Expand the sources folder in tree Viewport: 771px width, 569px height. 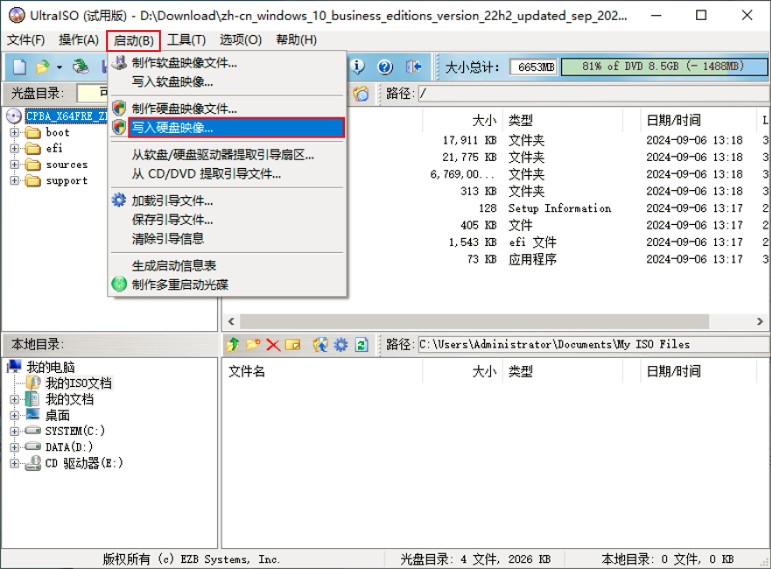pos(15,165)
